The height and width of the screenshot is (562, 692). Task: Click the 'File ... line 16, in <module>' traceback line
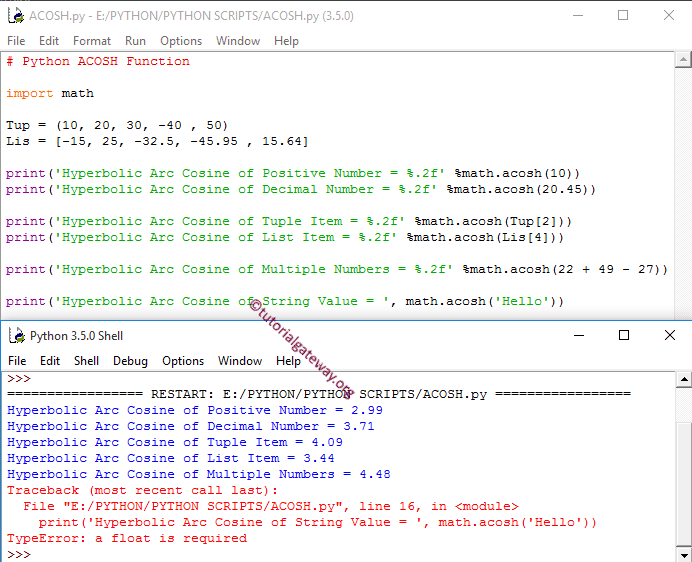pos(271,506)
